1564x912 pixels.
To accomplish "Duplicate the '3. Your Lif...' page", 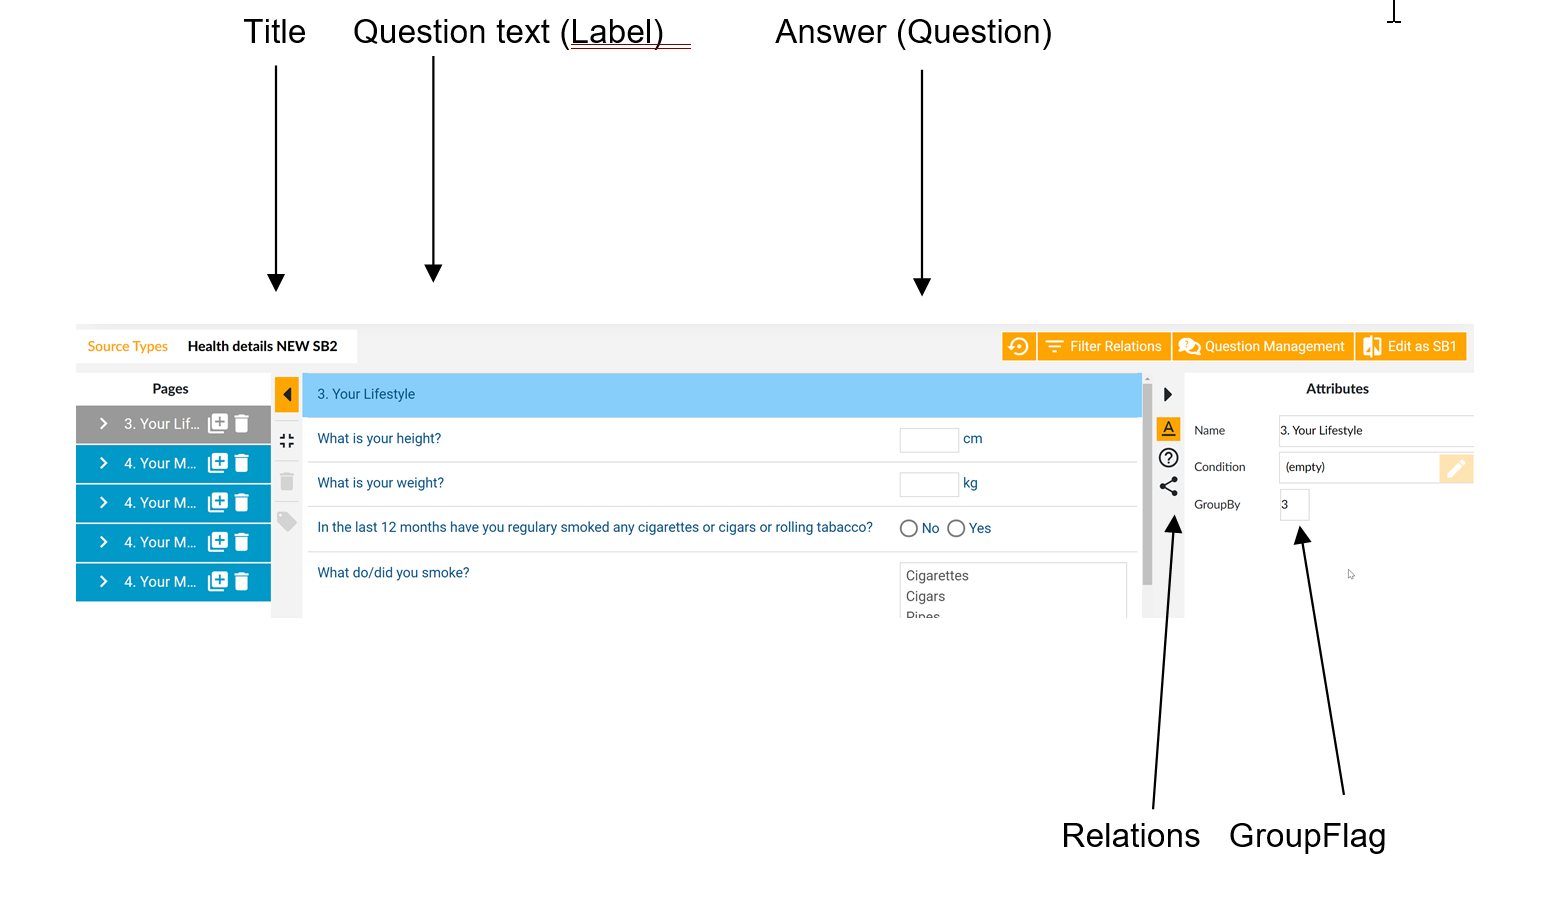I will (218, 424).
